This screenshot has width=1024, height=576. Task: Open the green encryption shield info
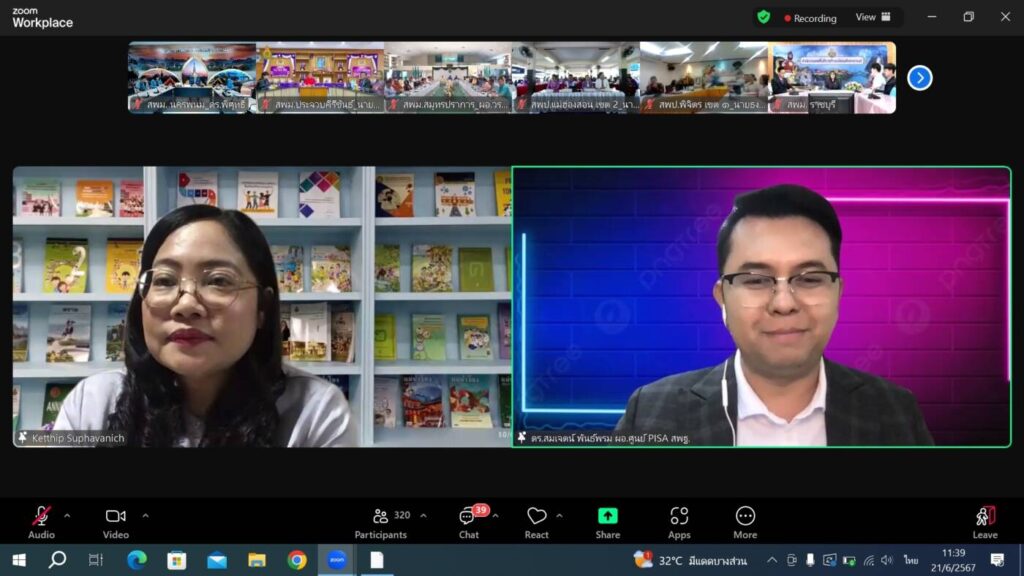(x=763, y=18)
